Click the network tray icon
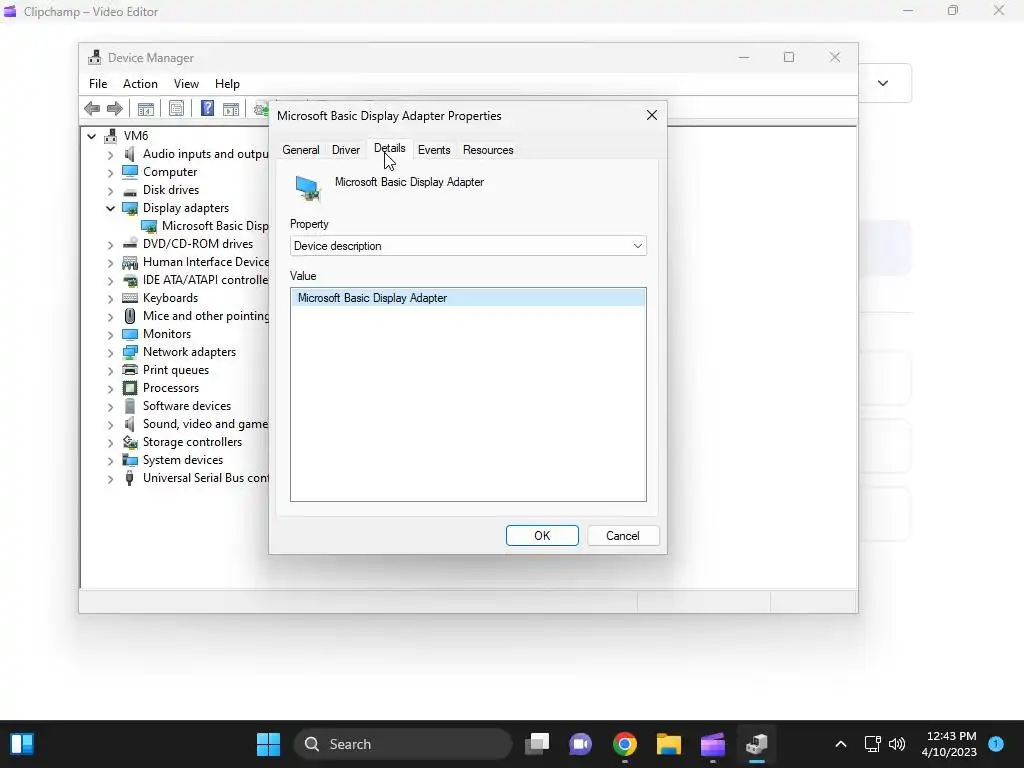This screenshot has height=768, width=1024. (x=872, y=744)
